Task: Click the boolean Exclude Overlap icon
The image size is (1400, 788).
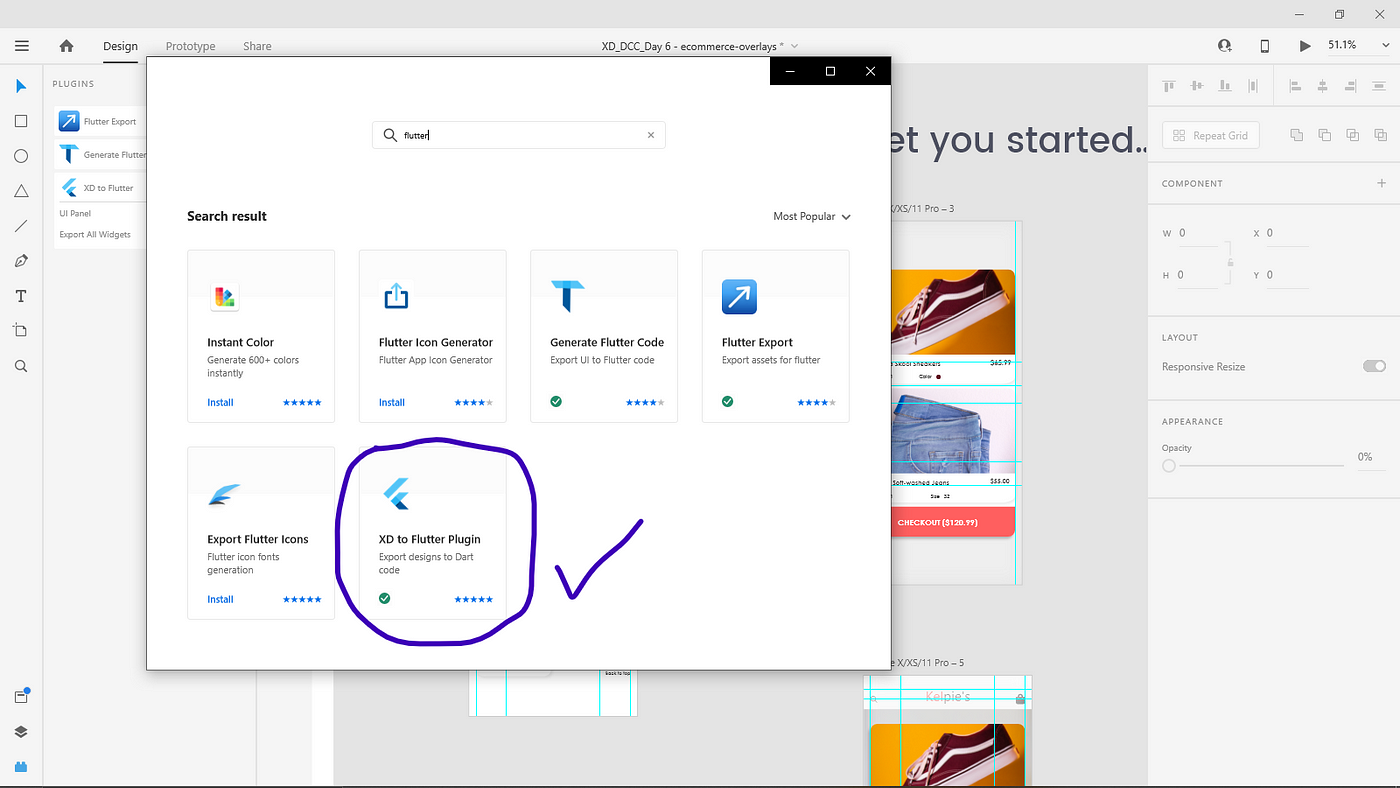Action: coord(1380,135)
